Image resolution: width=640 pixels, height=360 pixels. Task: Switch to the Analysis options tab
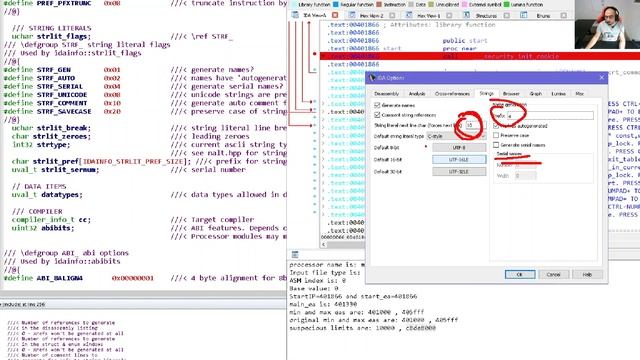(417, 94)
